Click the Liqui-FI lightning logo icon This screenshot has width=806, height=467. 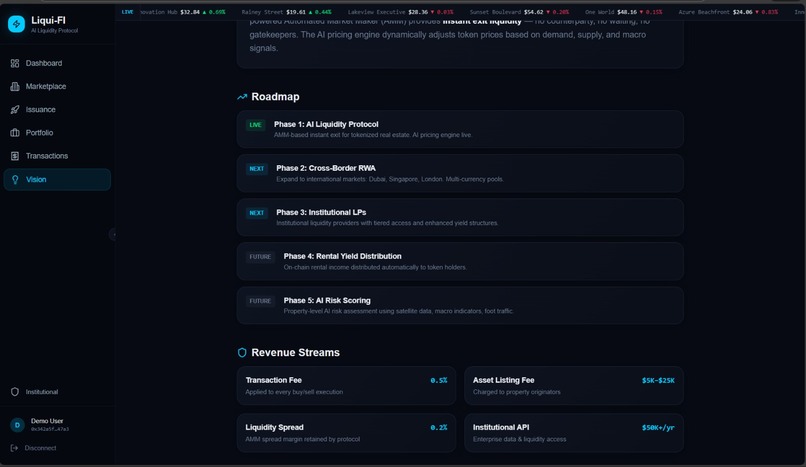16,24
